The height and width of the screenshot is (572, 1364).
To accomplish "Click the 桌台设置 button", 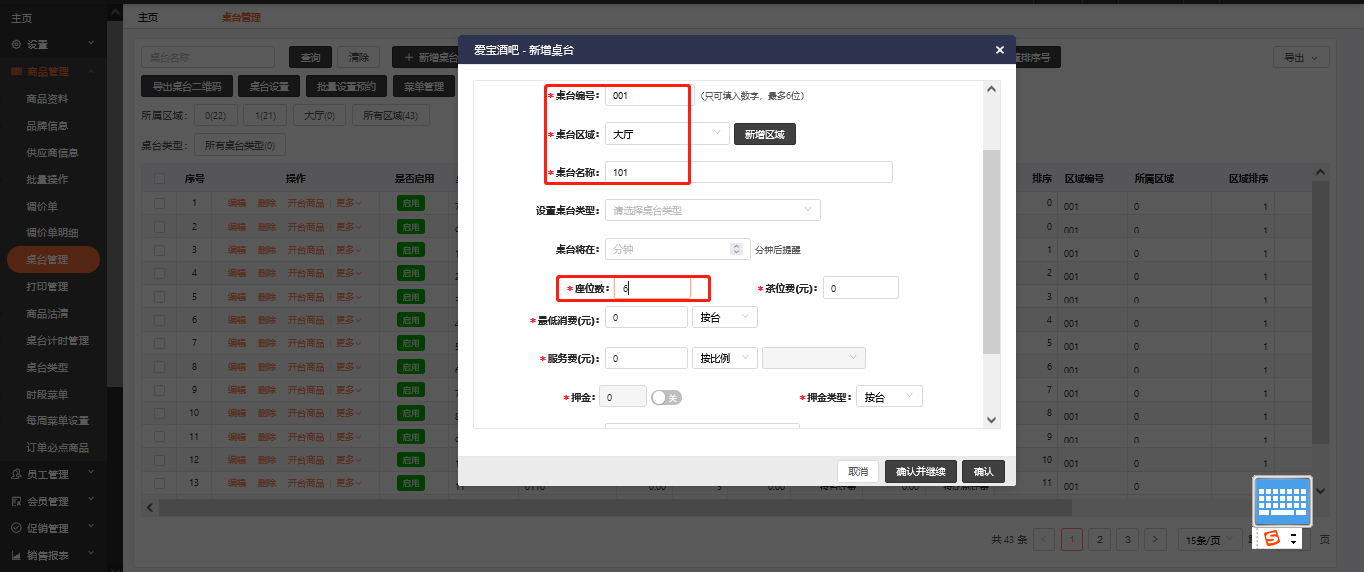I will (269, 86).
